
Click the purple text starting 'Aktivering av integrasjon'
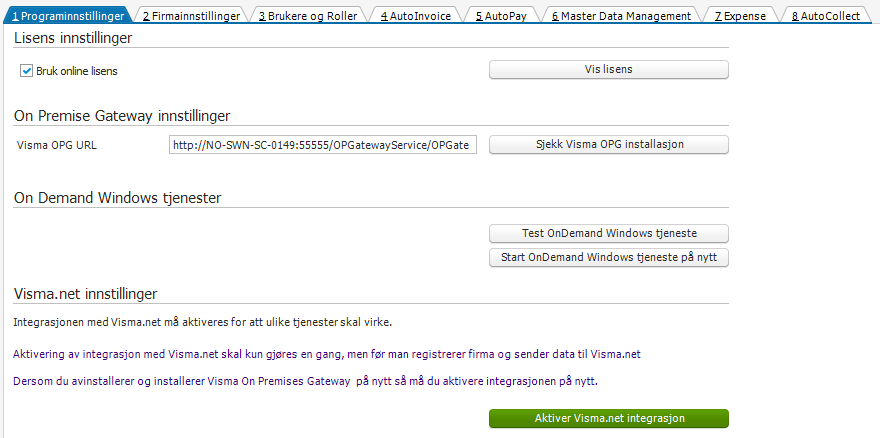[327, 354]
